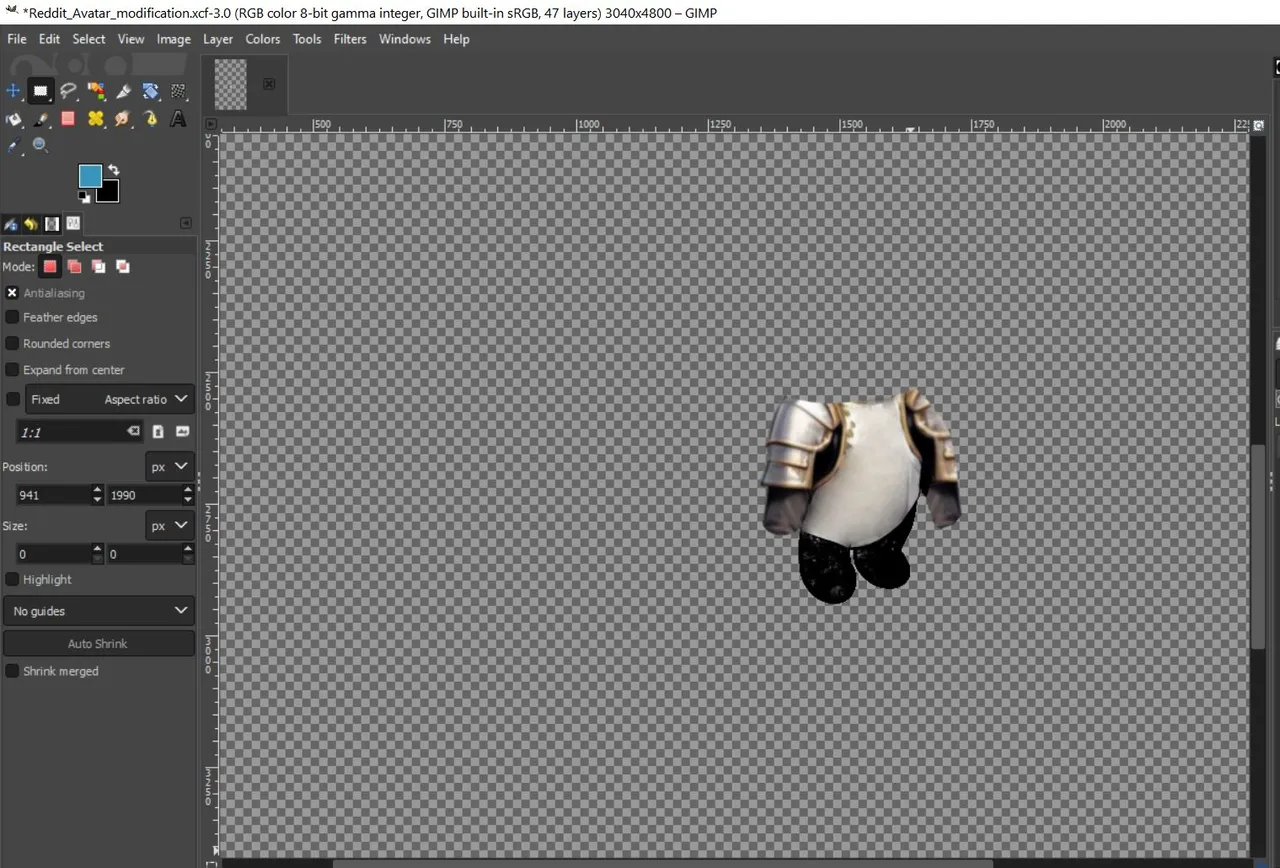The image size is (1280, 868).
Task: Select the image thumbnail tab
Action: (x=231, y=84)
